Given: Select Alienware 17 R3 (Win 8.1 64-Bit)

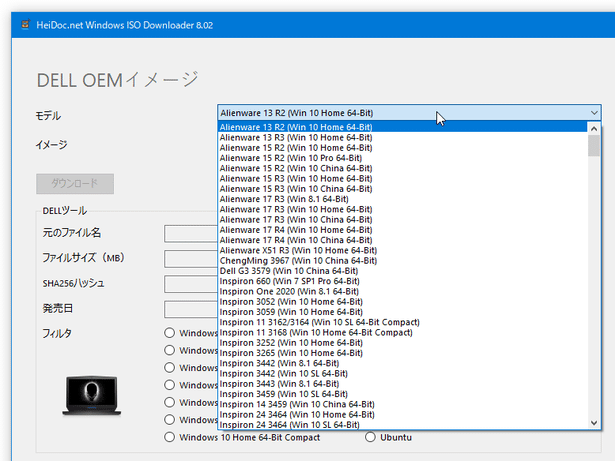Looking at the screenshot, I should 402,199.
